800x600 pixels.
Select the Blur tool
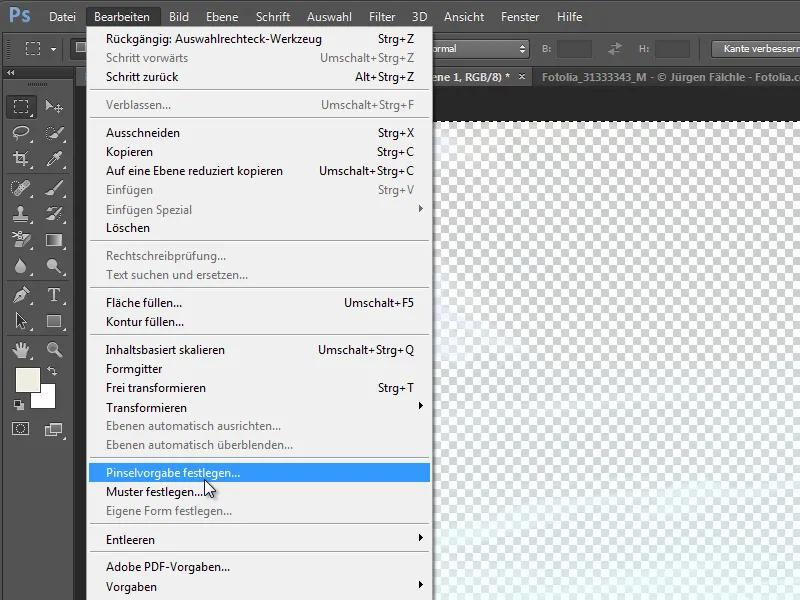21,266
